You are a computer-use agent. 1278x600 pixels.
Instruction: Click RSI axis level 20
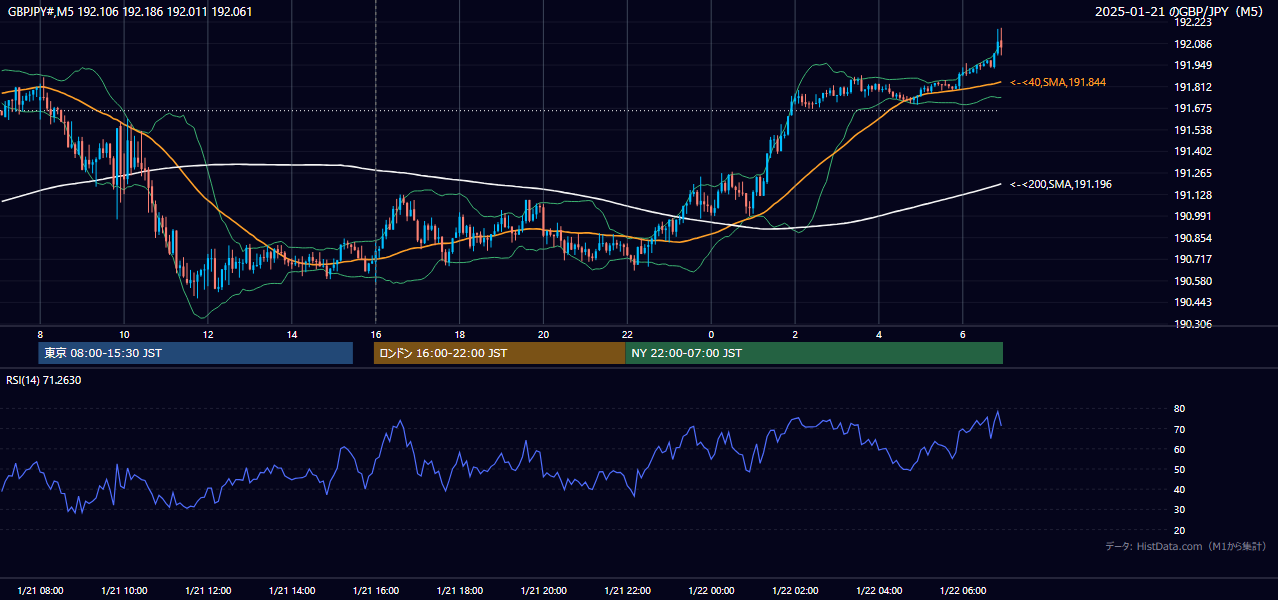pyautogui.click(x=1180, y=530)
